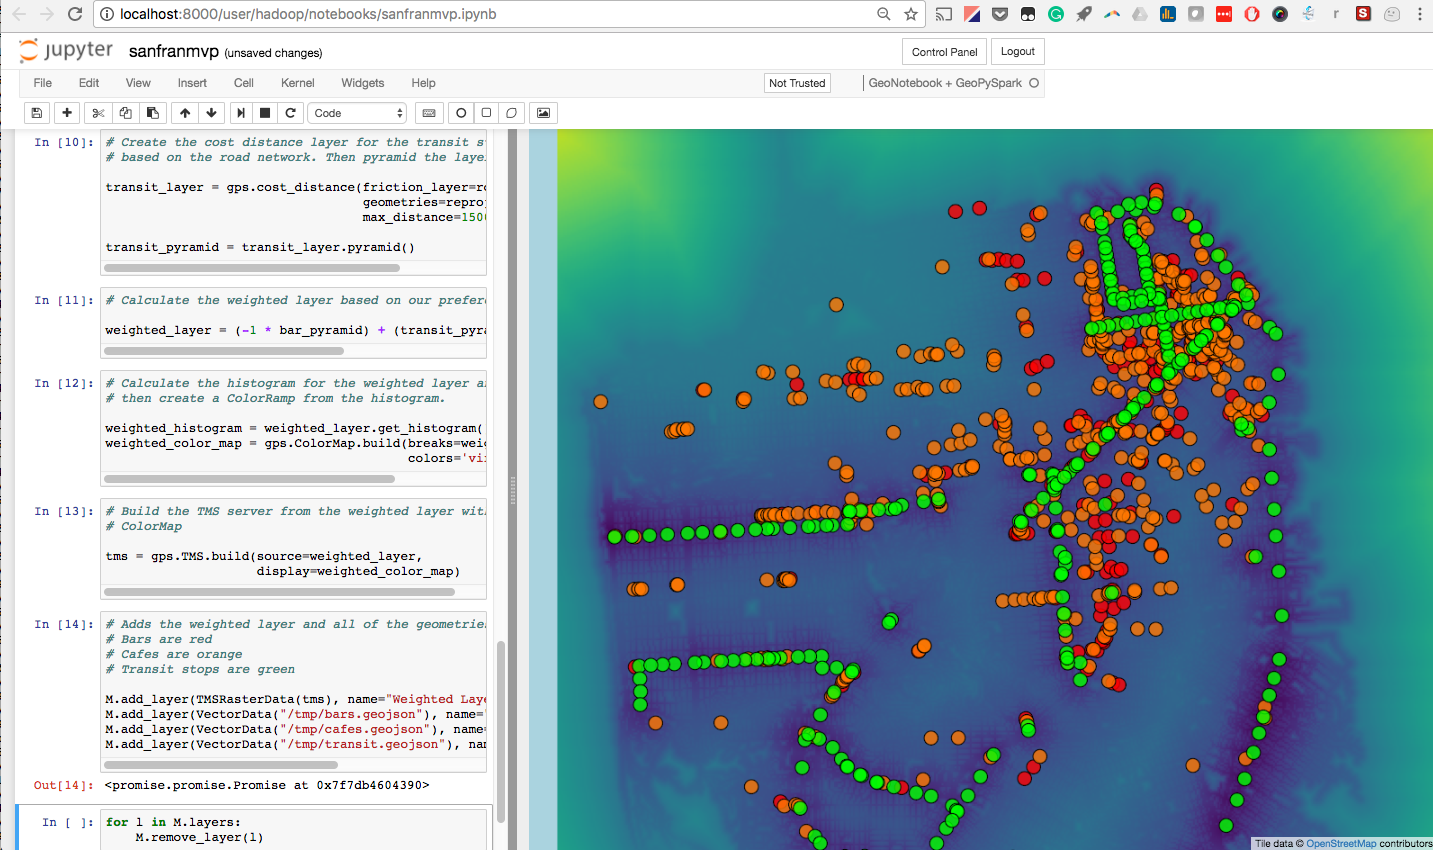Insert a cell below with plus icon

coord(67,113)
